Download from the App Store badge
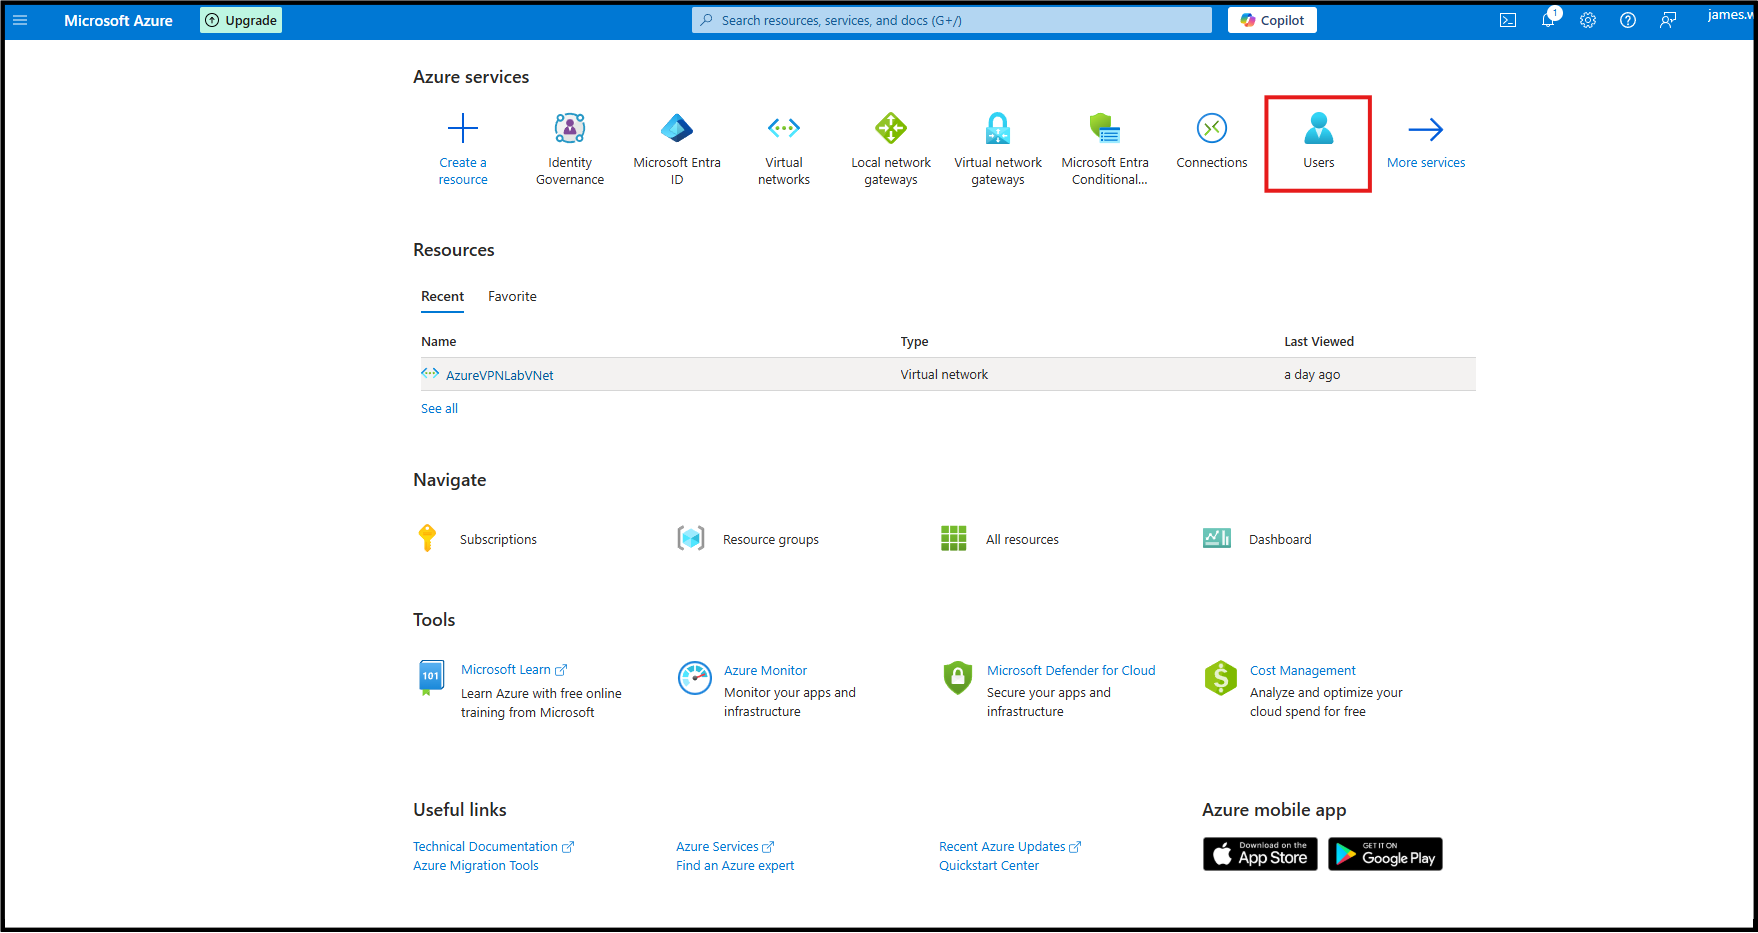The image size is (1758, 933). coord(1260,854)
